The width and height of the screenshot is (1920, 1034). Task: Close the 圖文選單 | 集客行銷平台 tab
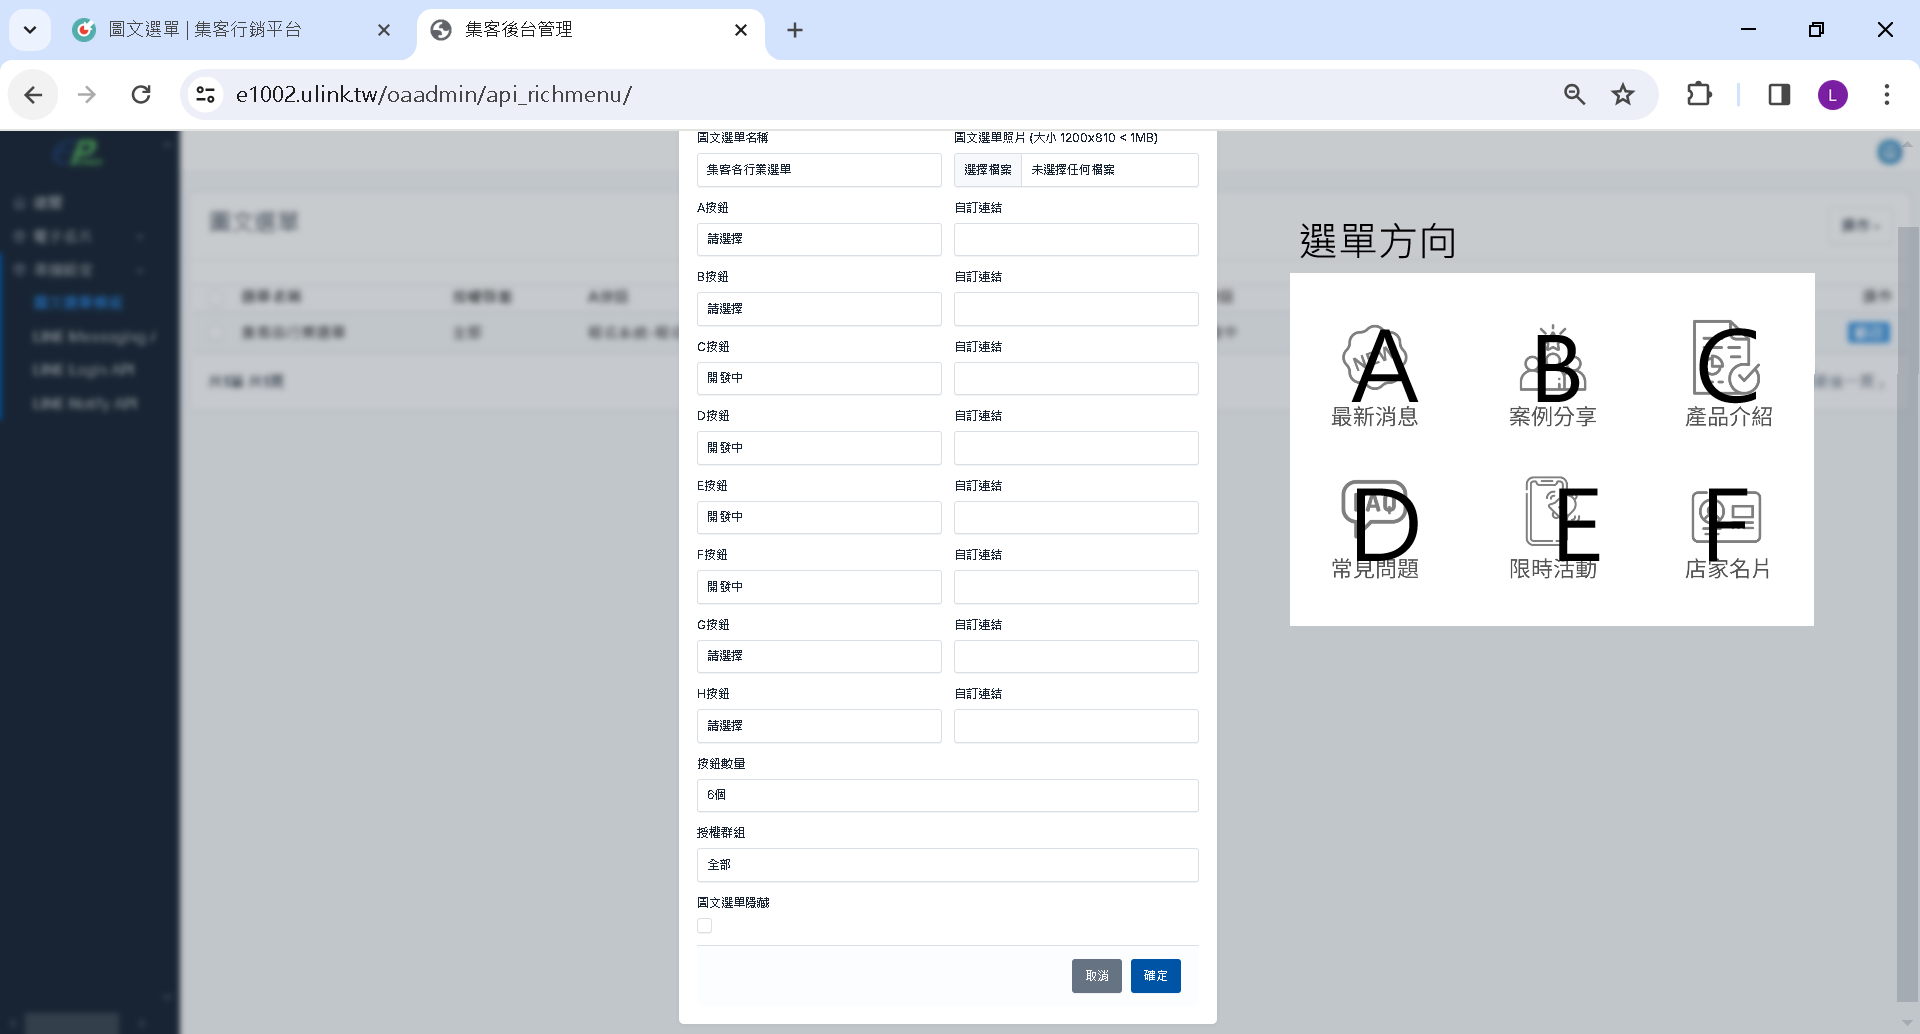pos(384,30)
